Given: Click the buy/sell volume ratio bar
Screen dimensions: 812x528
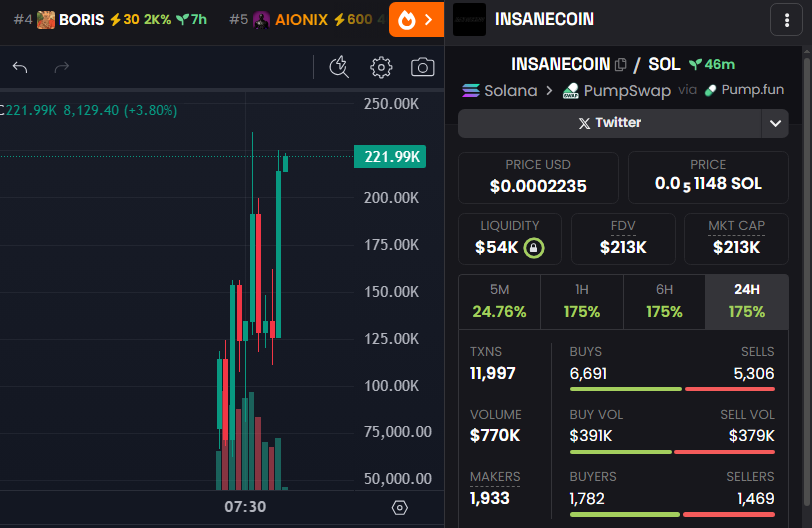Looking at the screenshot, I should pos(672,452).
